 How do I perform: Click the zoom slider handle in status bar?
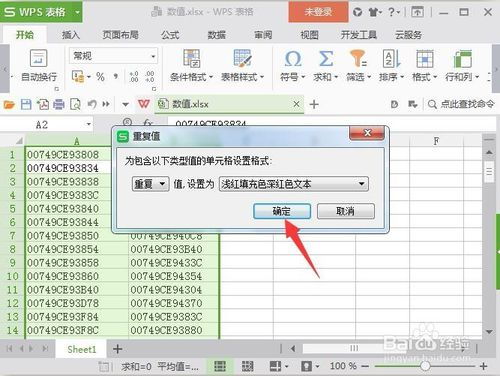click(425, 366)
